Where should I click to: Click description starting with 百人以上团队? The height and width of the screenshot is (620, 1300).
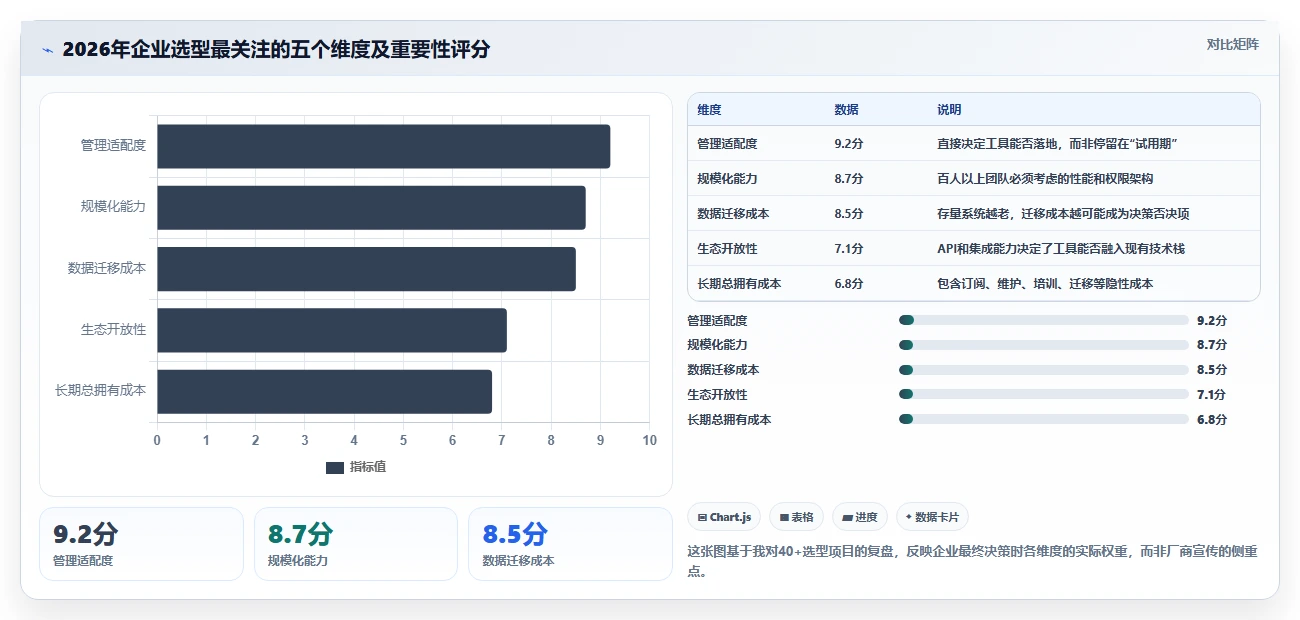[1045, 179]
